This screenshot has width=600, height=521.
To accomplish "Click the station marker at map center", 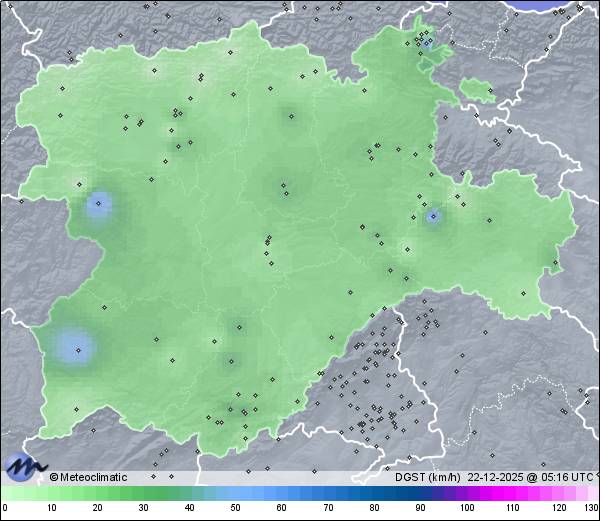I will [x=268, y=240].
